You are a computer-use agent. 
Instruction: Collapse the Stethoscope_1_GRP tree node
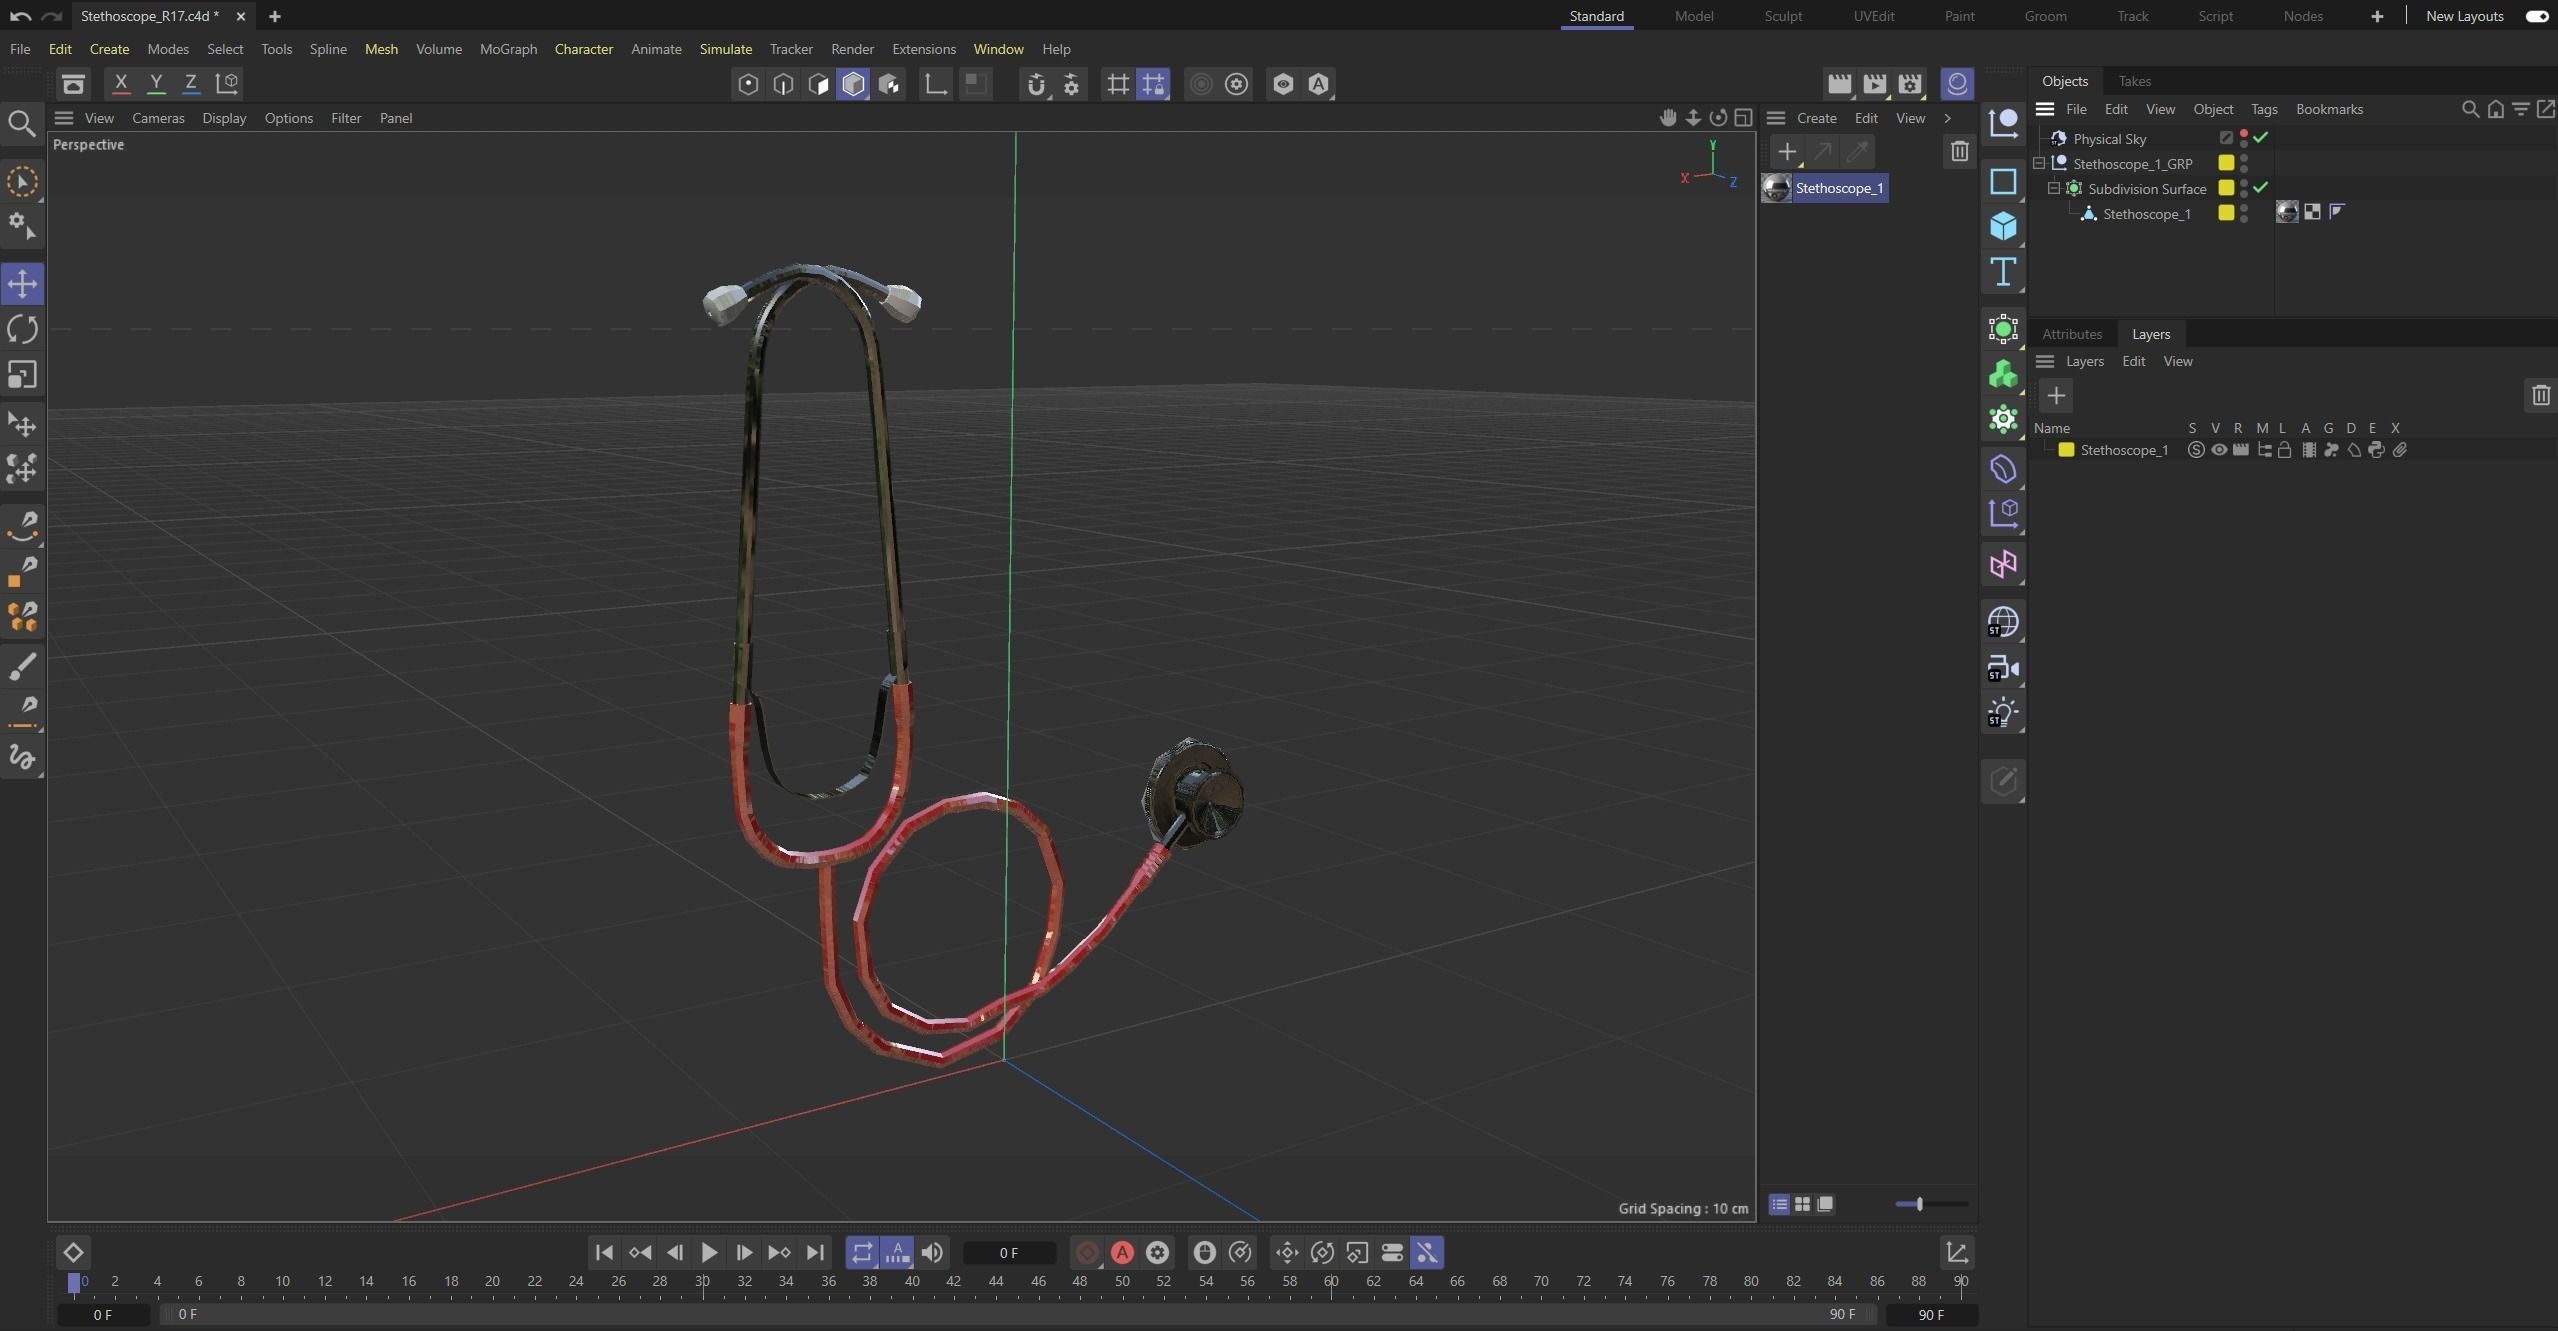pos(2039,163)
